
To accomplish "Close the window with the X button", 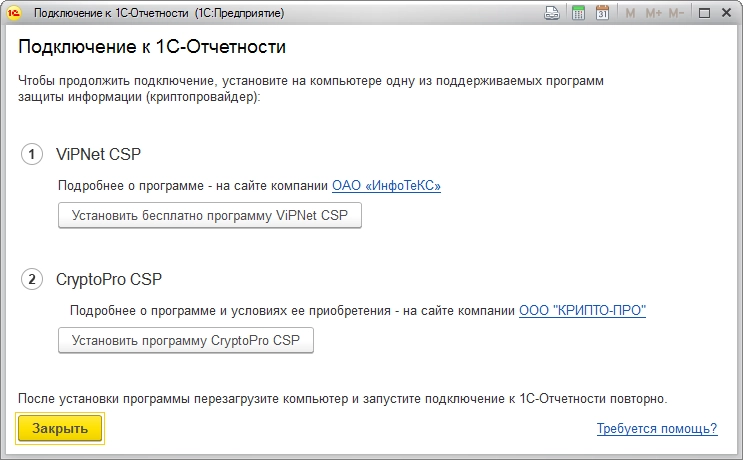I will point(728,13).
